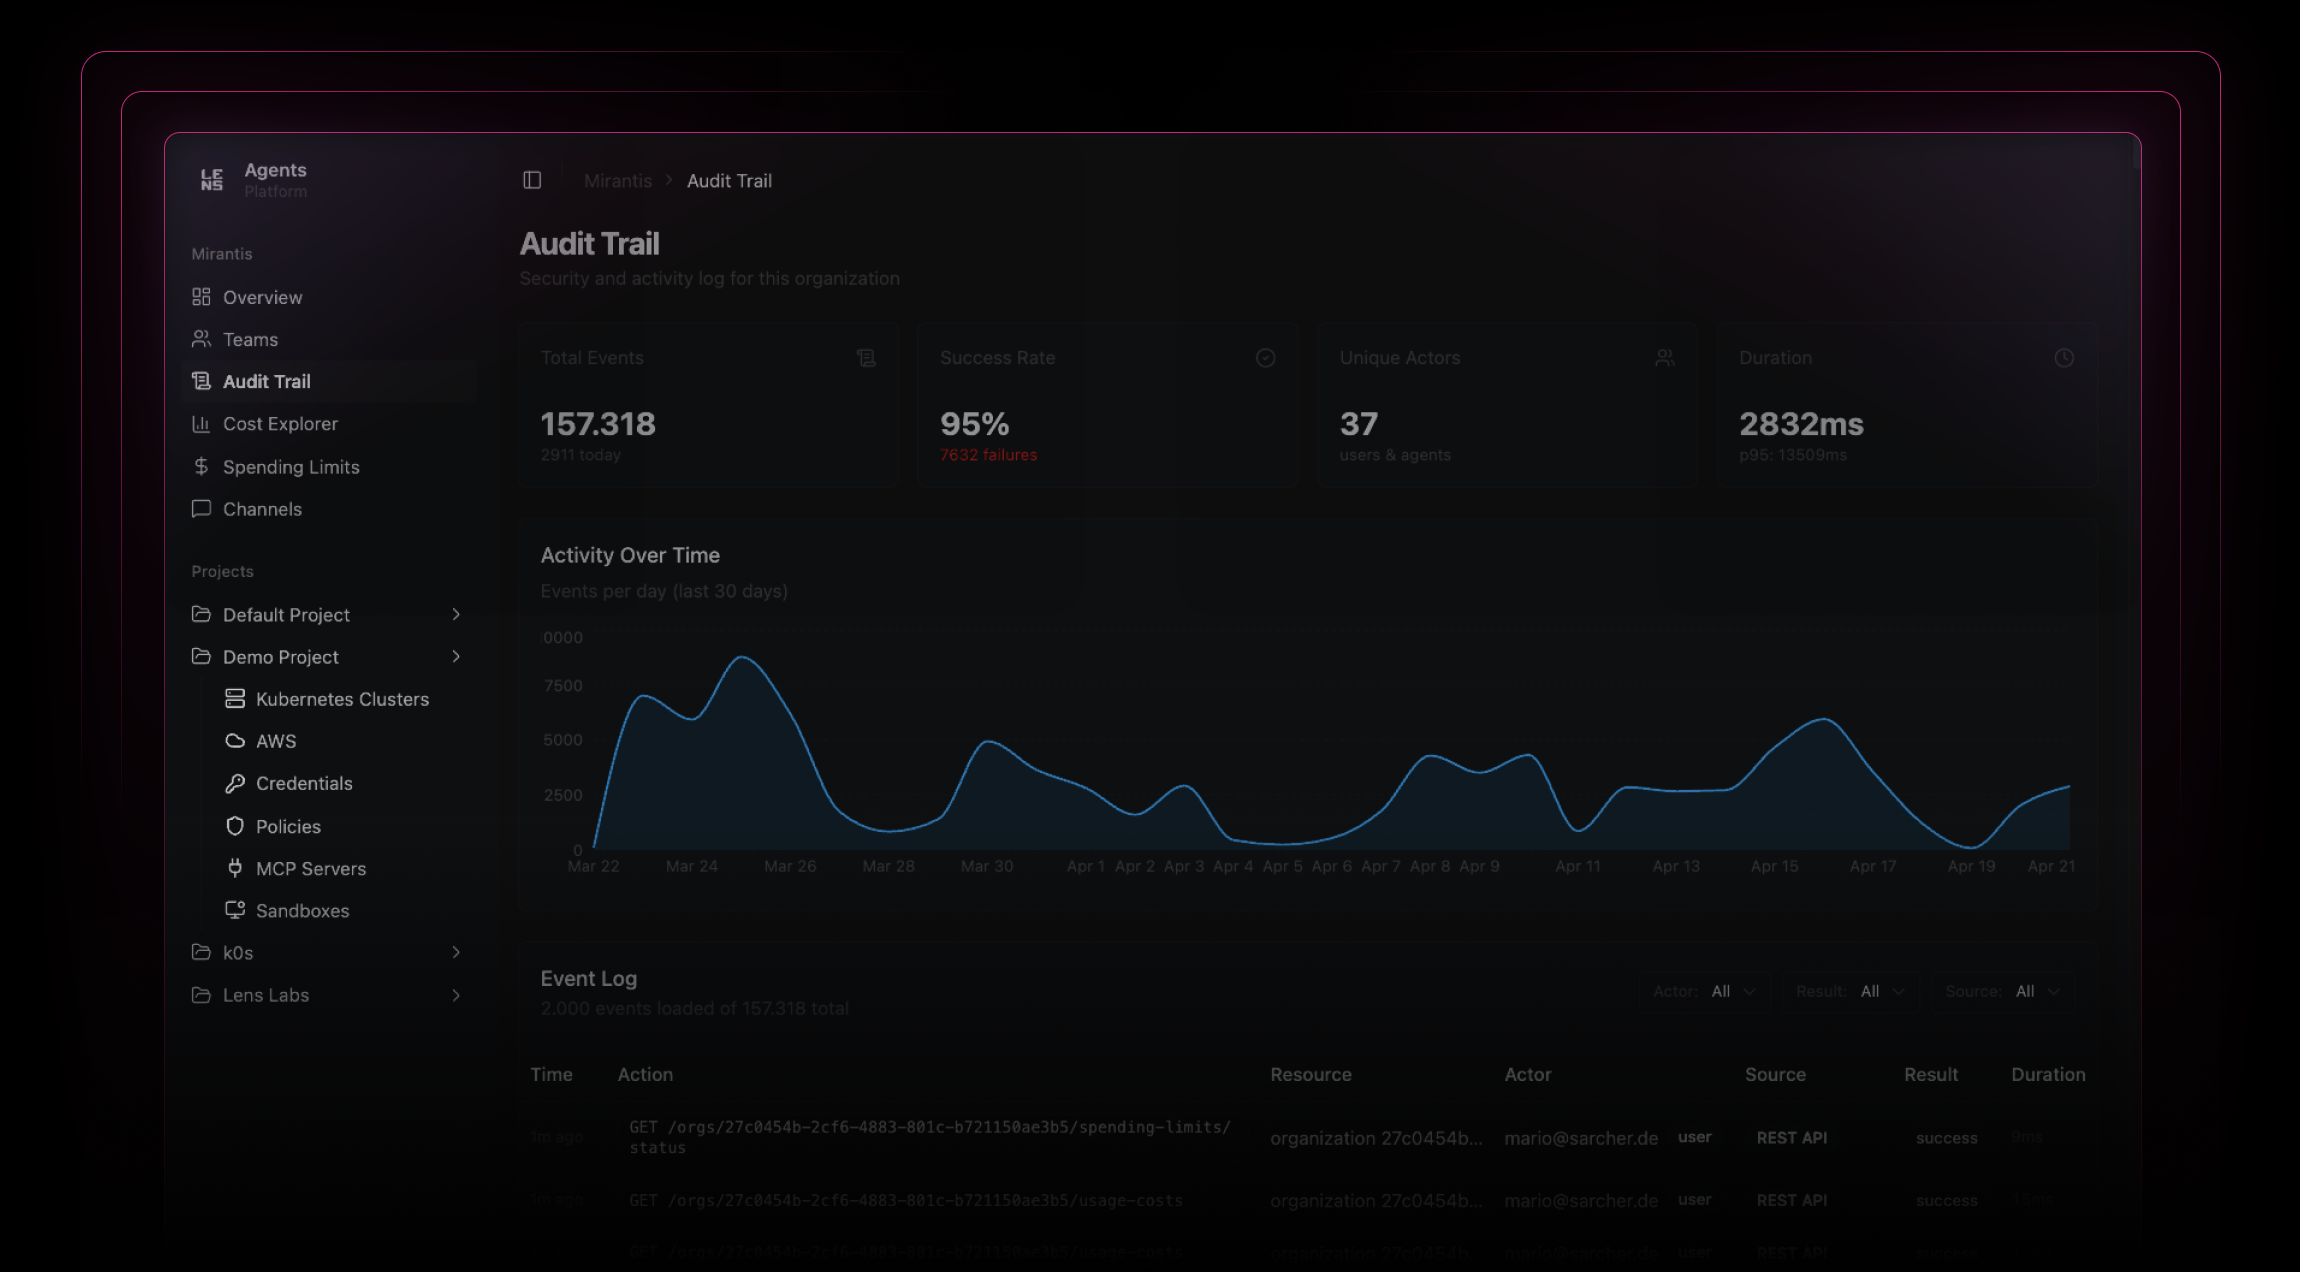This screenshot has width=2300, height=1272.
Task: Click the Mirantis breadcrumb link
Action: click(x=618, y=181)
